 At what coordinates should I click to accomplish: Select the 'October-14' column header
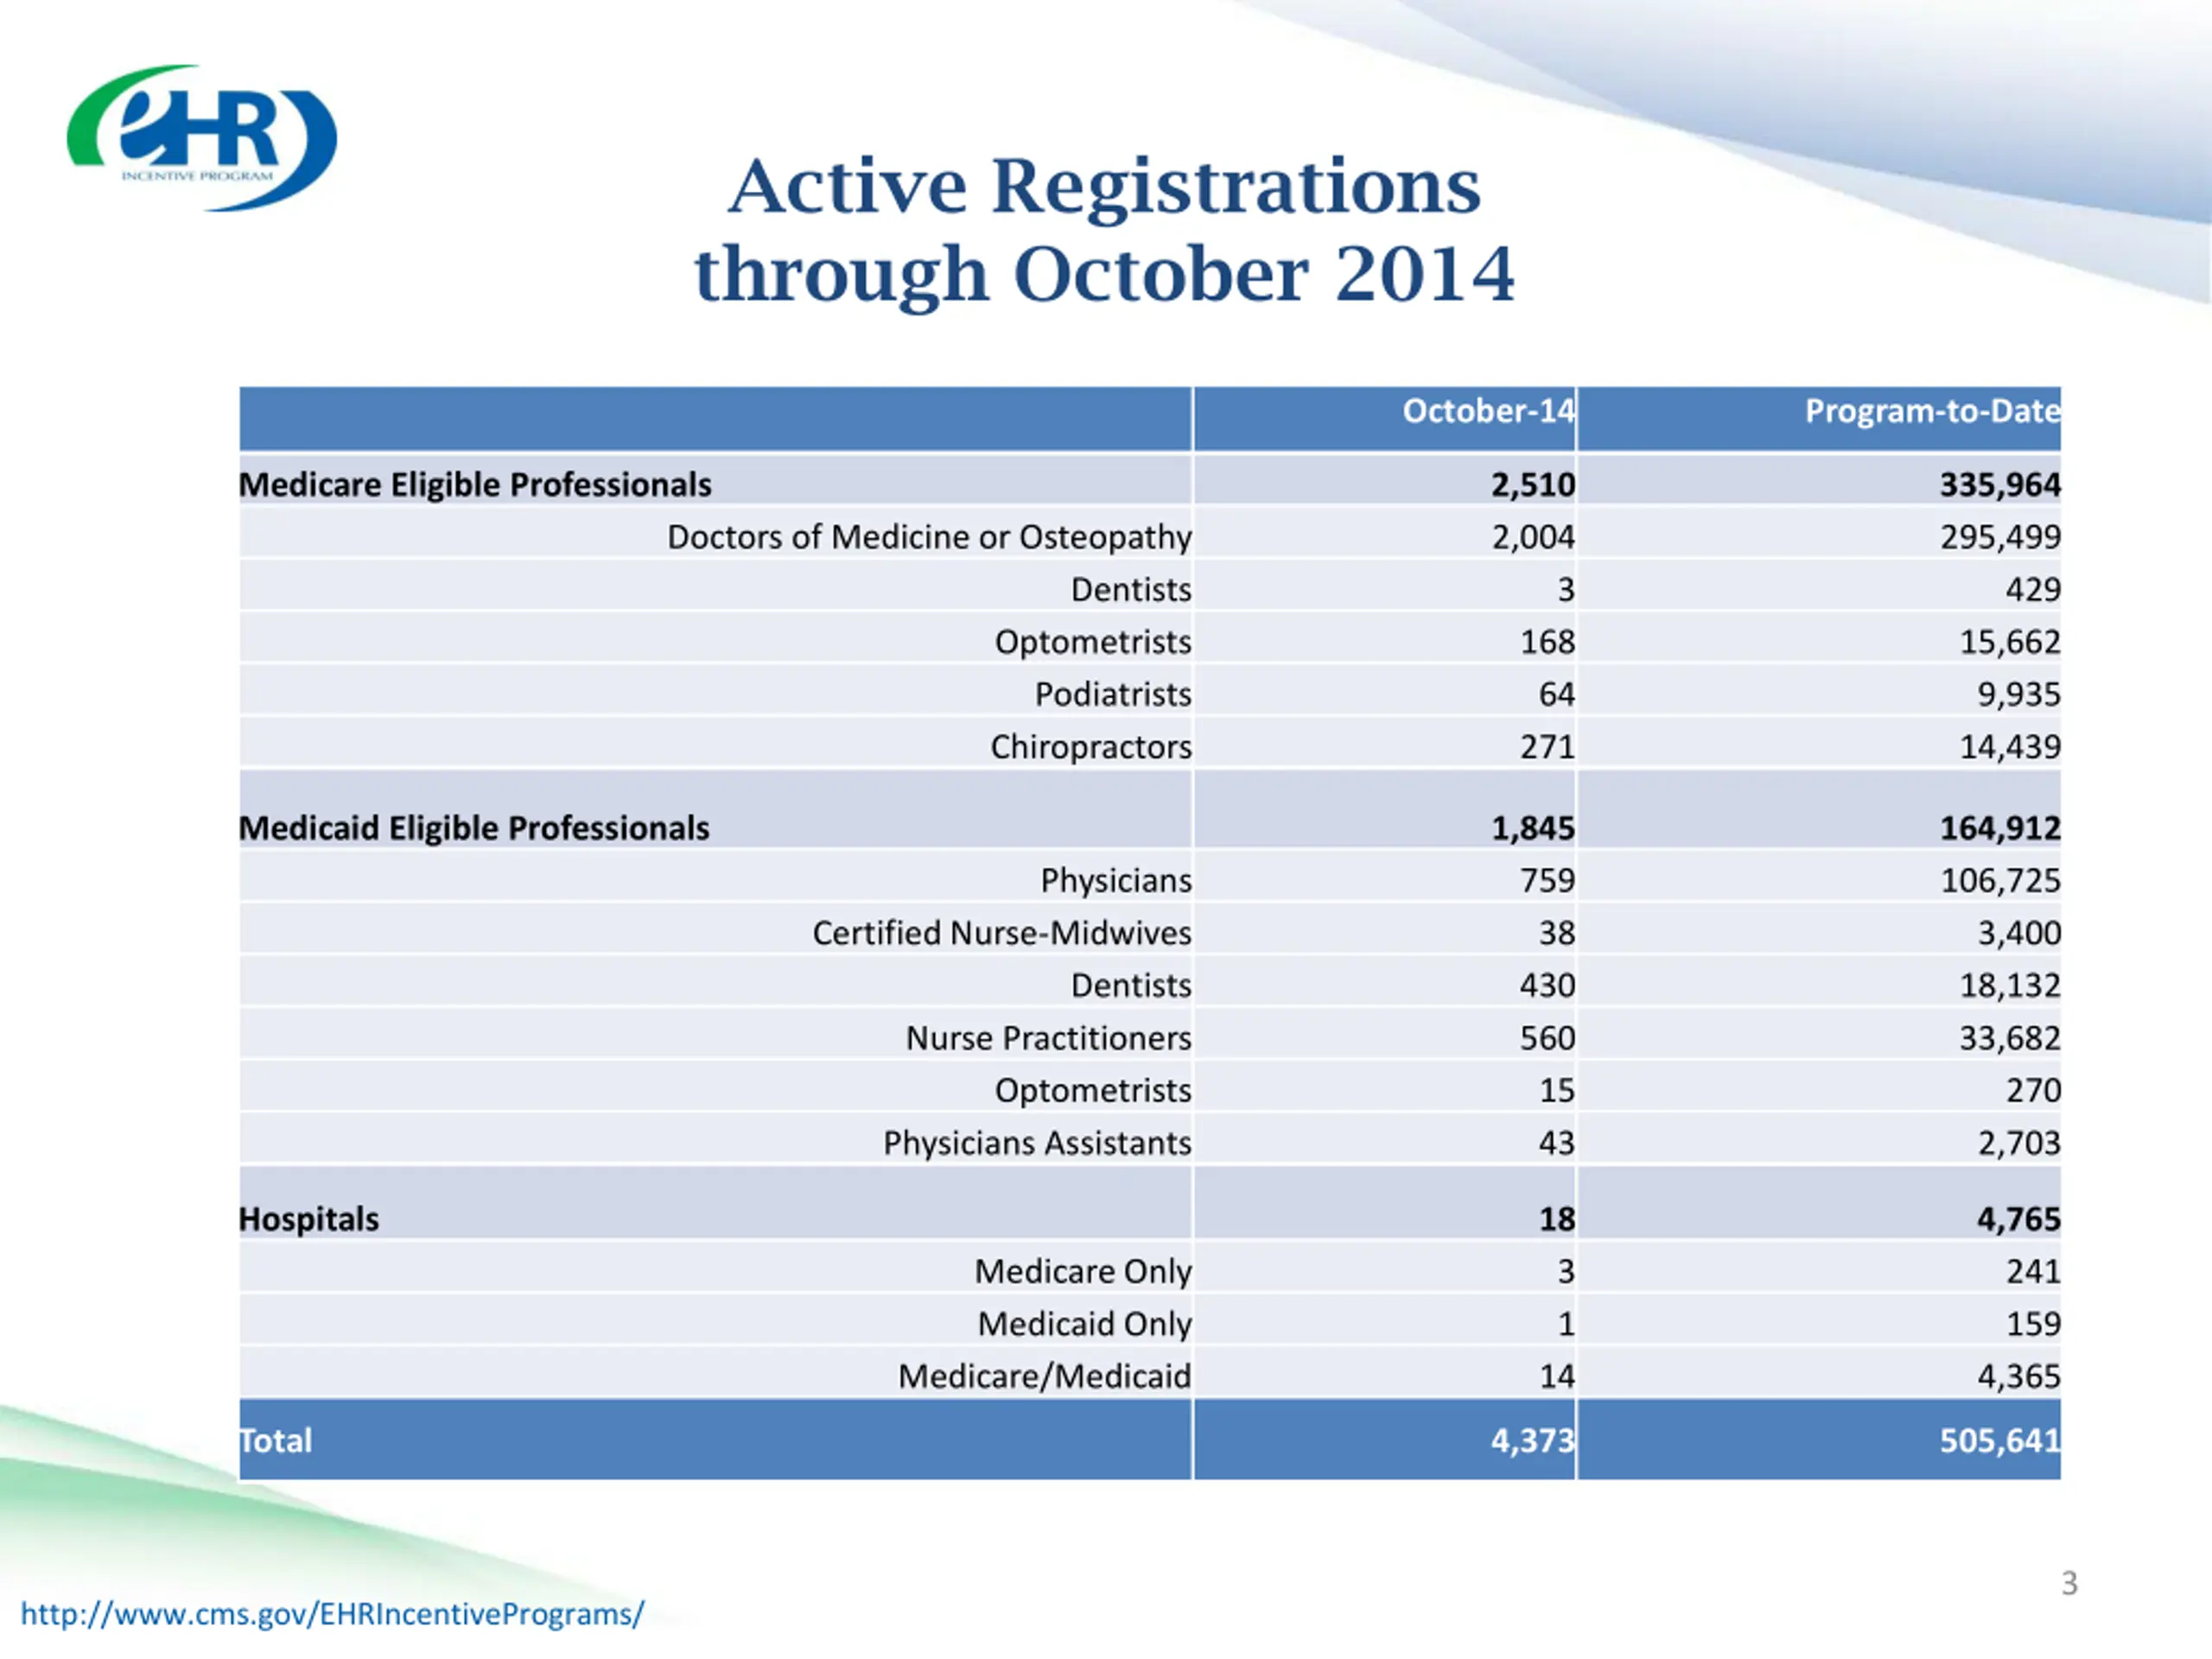point(1488,411)
